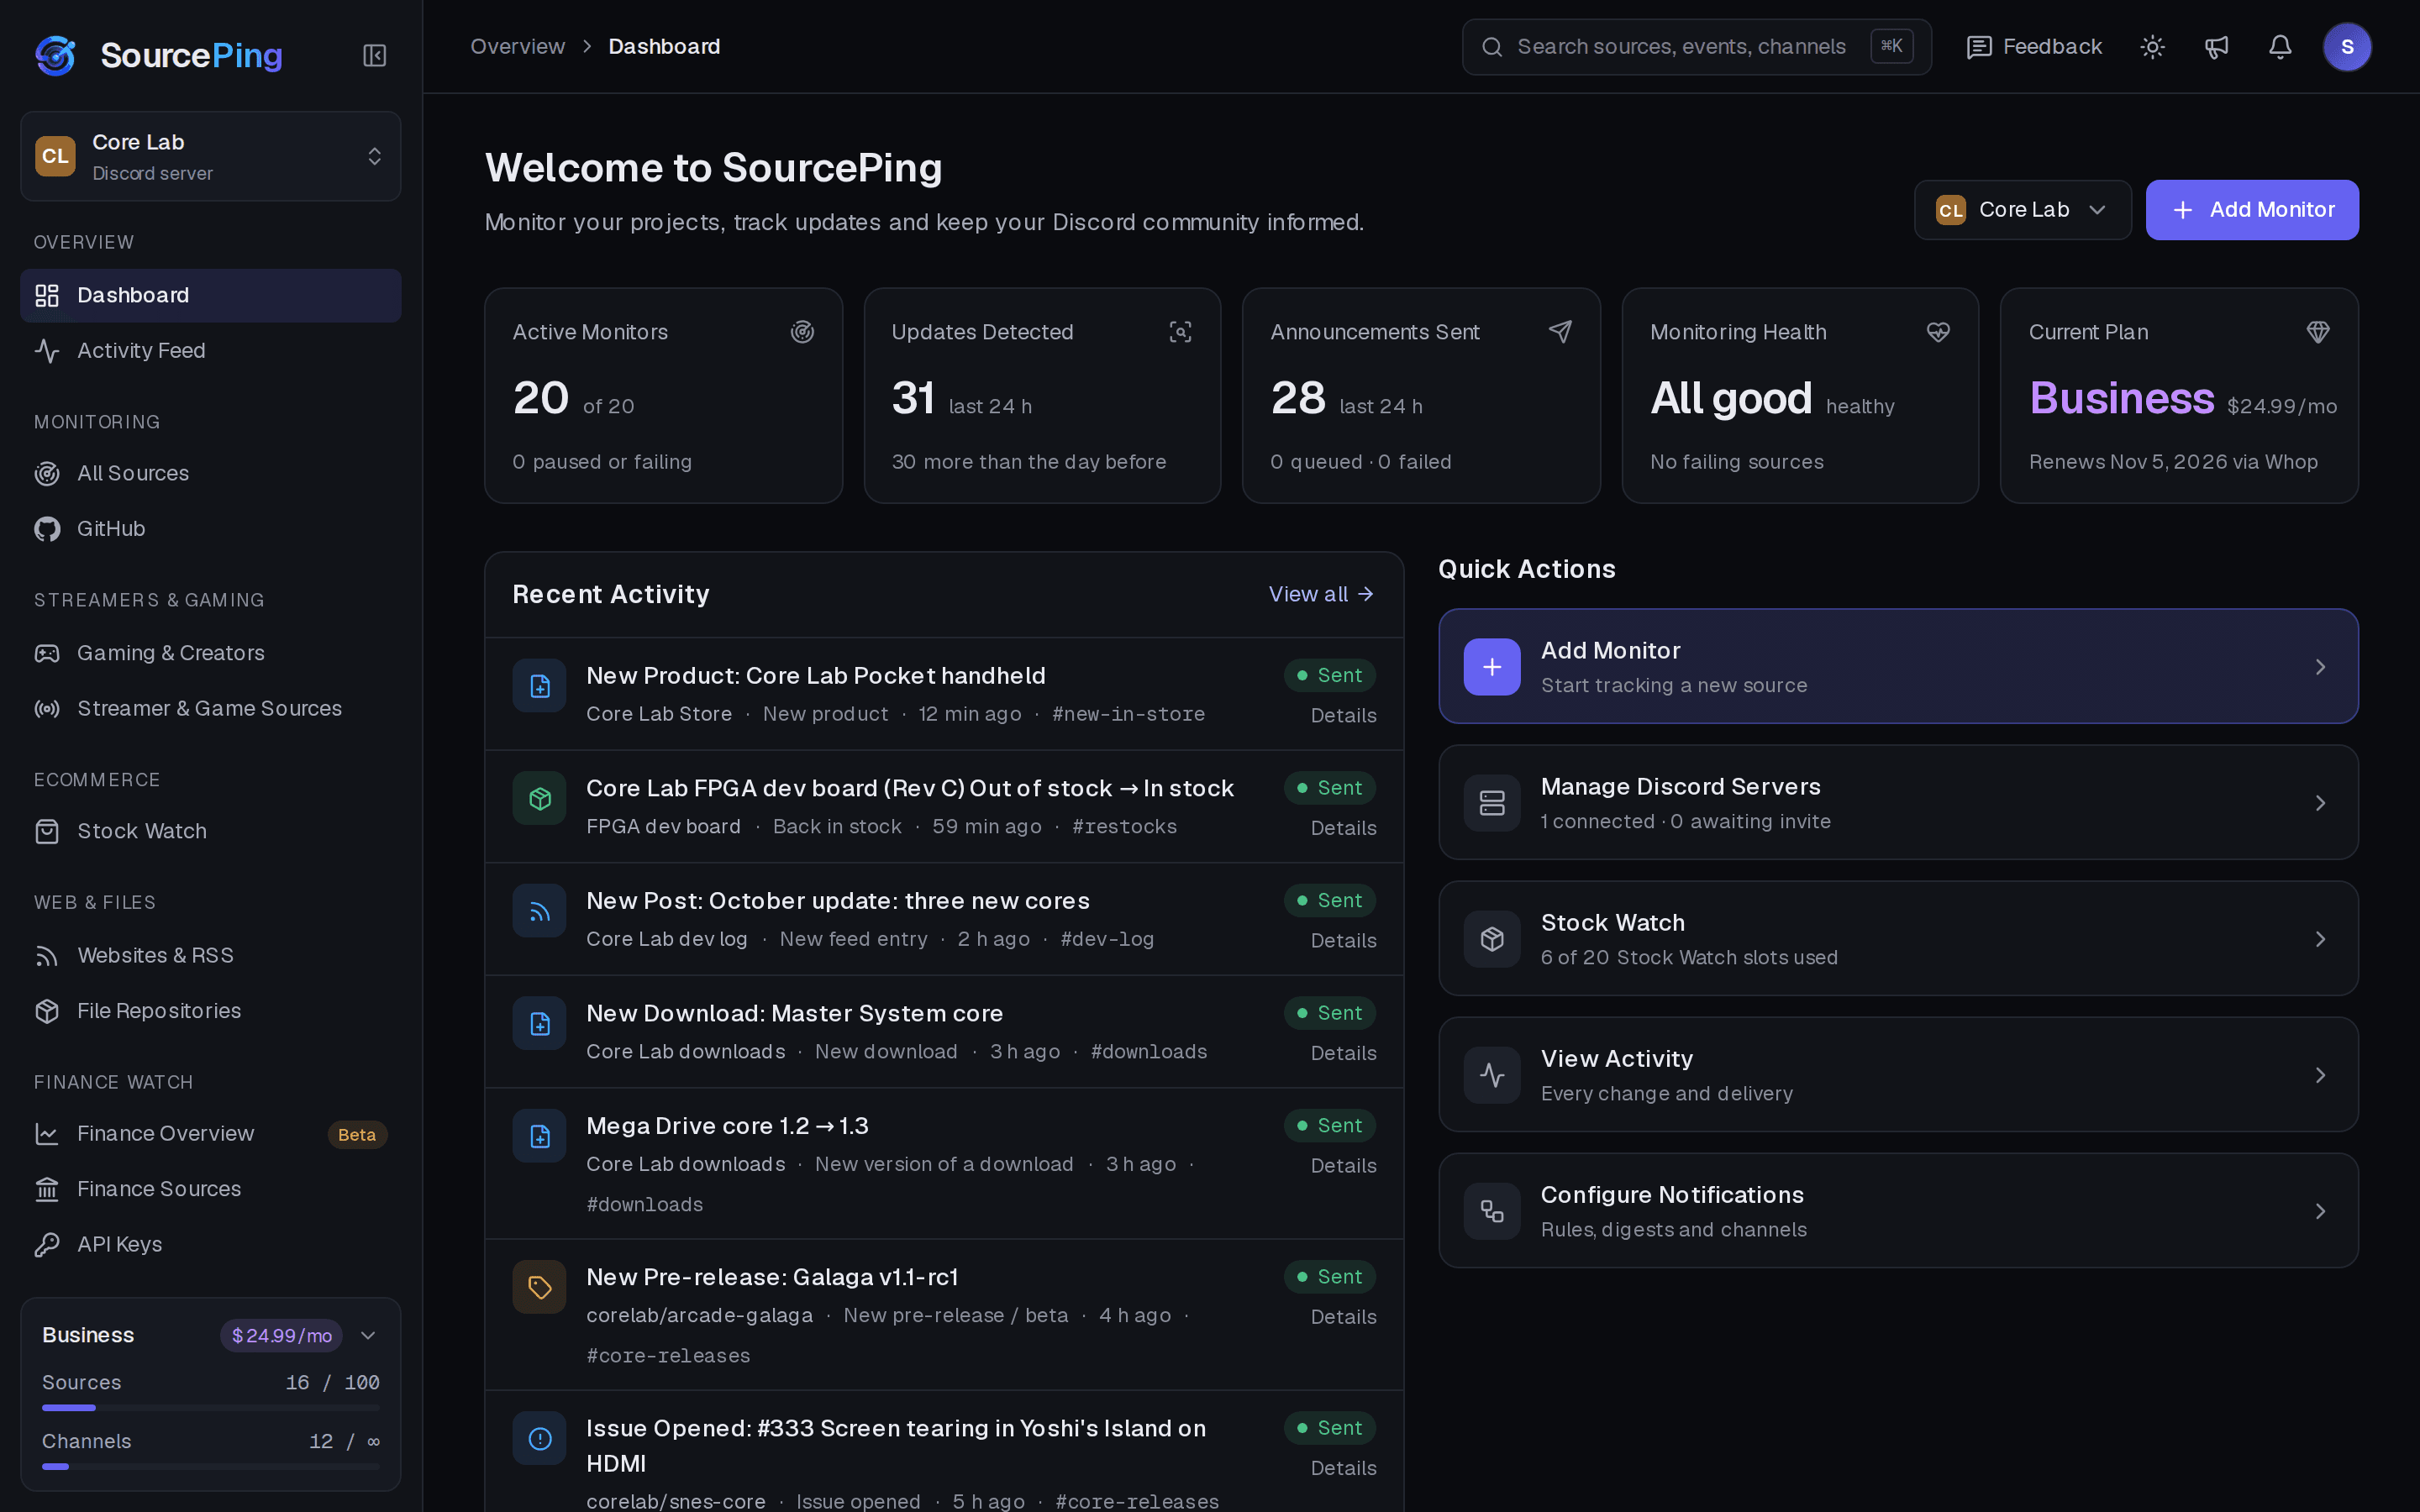Click the October update RSS feed icon
The image size is (2420, 1512).
(540, 911)
